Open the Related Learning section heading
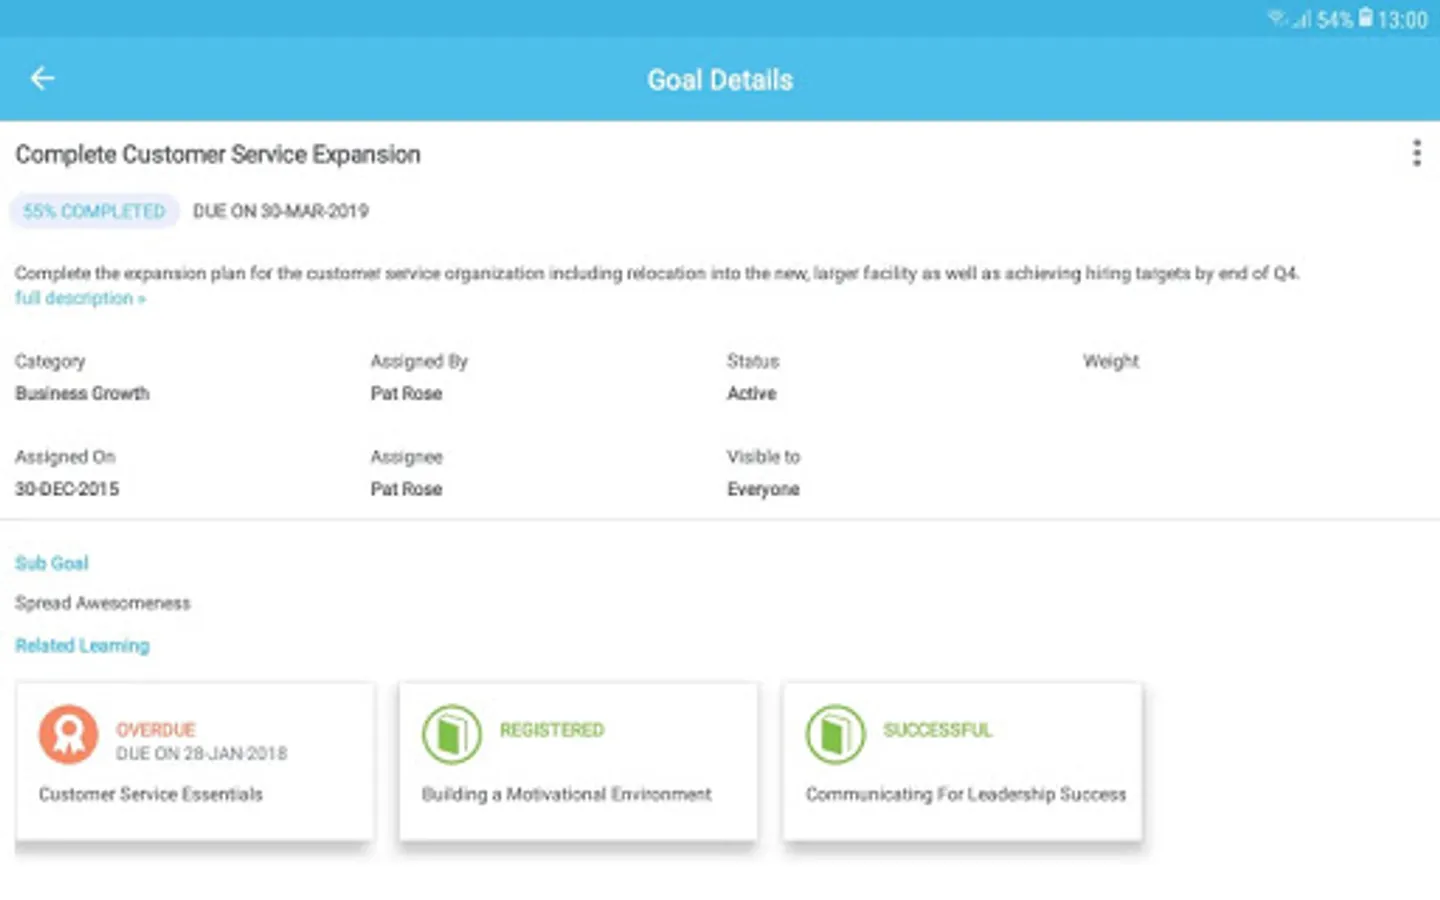The image size is (1440, 900). [82, 646]
